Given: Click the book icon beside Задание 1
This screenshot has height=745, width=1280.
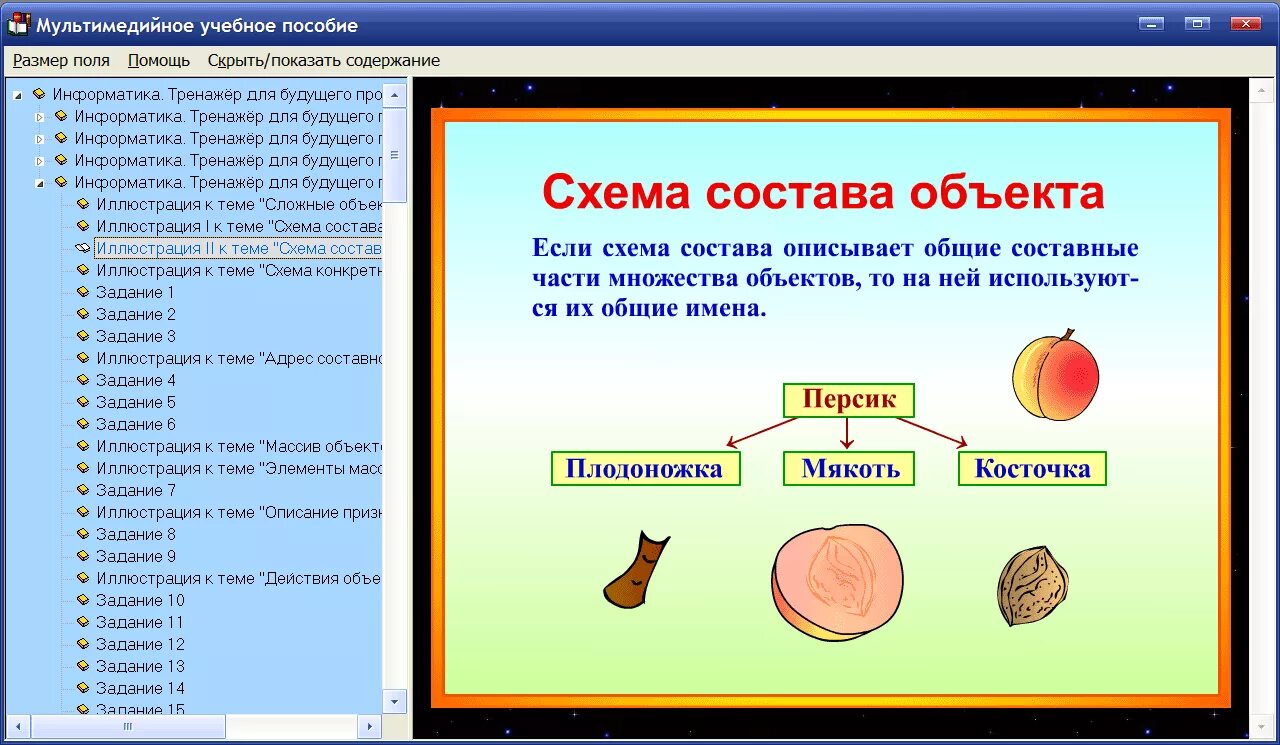Looking at the screenshot, I should 83,292.
